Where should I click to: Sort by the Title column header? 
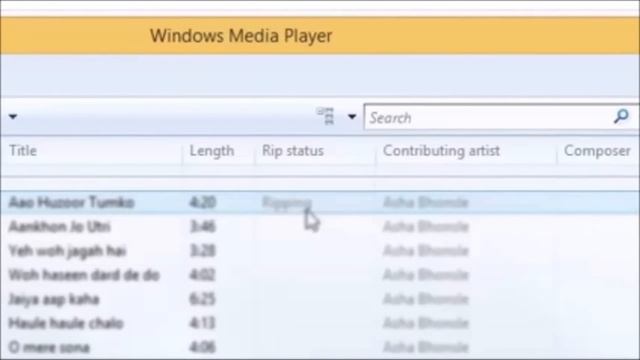coord(23,151)
